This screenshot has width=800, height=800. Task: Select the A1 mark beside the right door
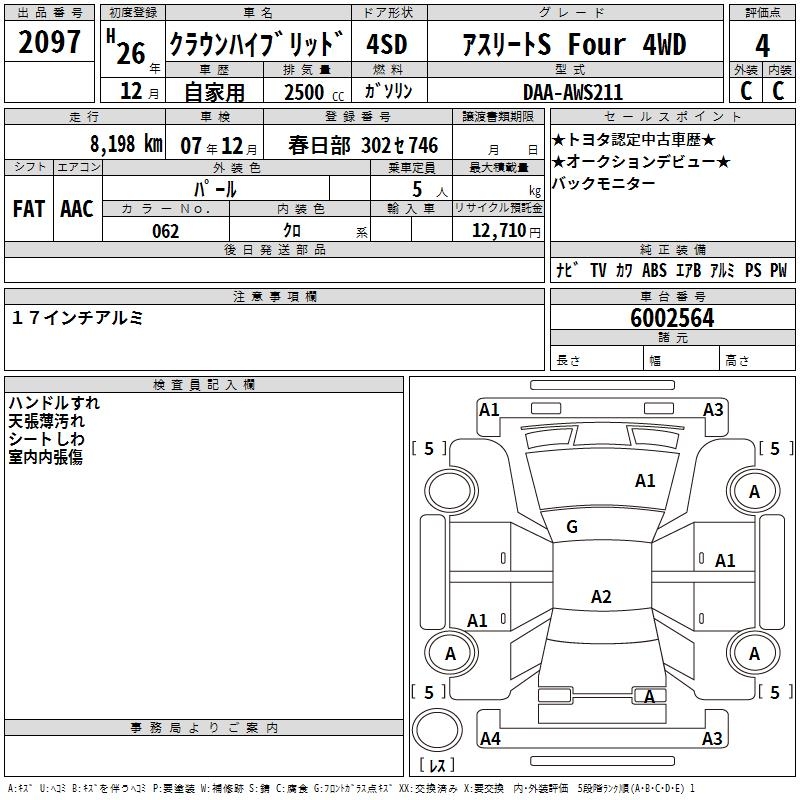[x=725, y=561]
